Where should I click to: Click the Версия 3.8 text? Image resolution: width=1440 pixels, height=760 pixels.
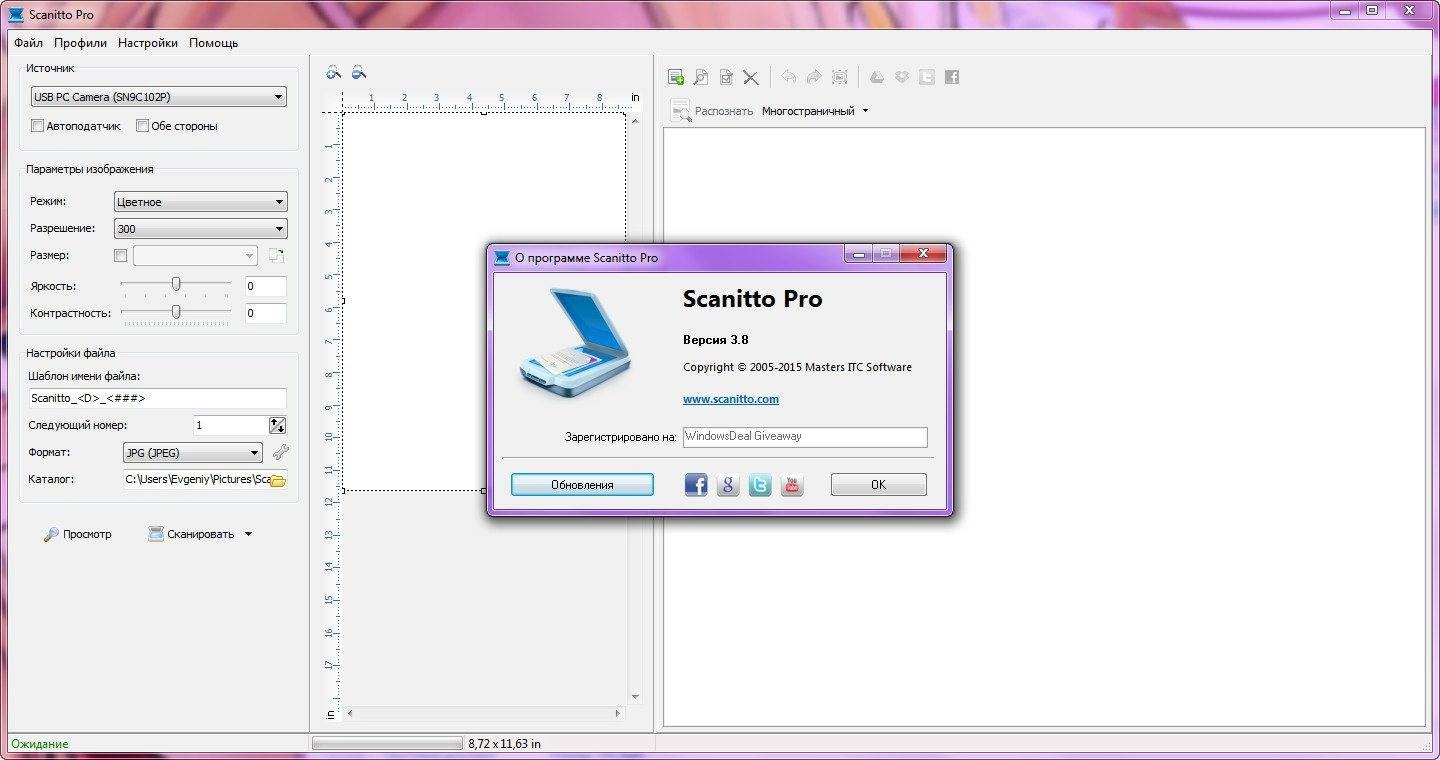(716, 340)
